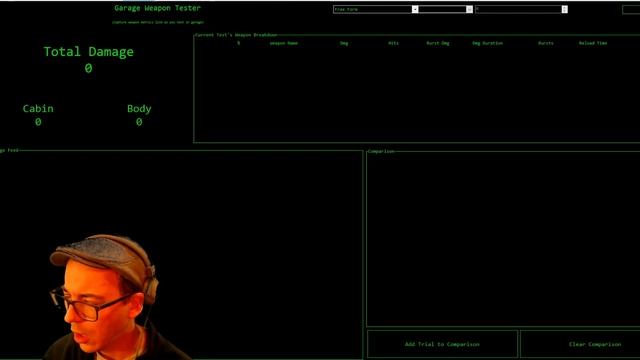Click the % column header
The width and height of the screenshot is (640, 360).
click(239, 43)
